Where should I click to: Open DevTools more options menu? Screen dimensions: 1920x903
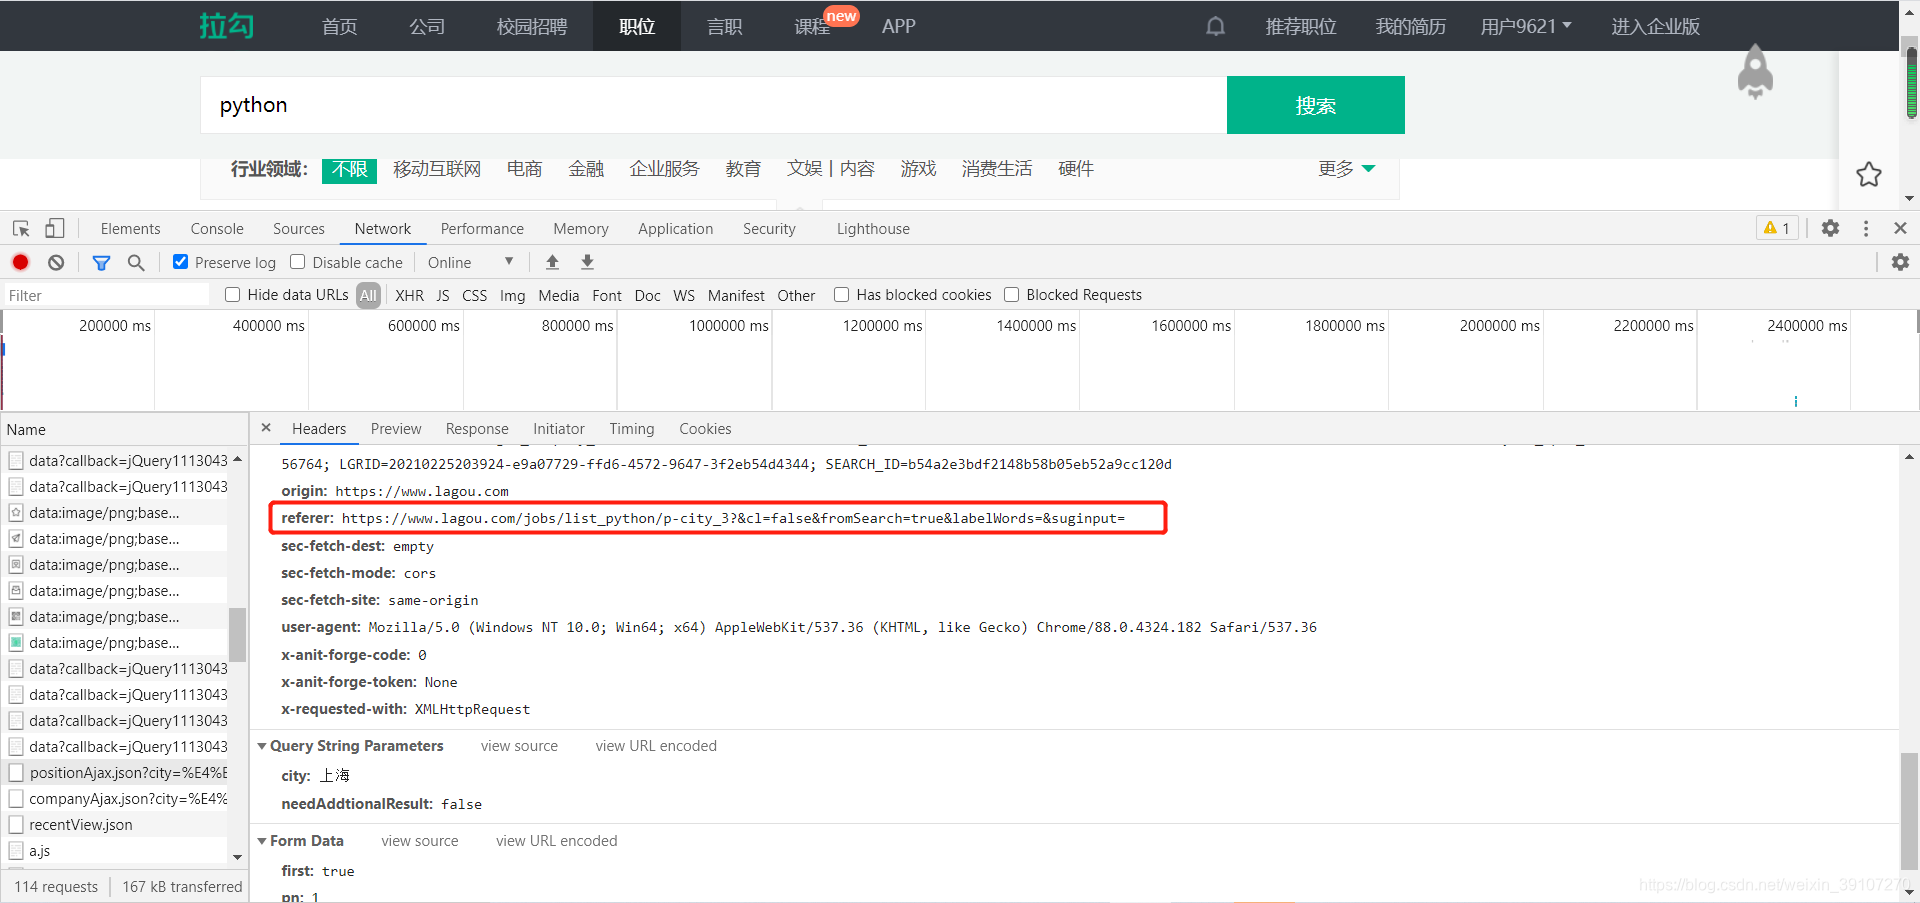tap(1866, 228)
